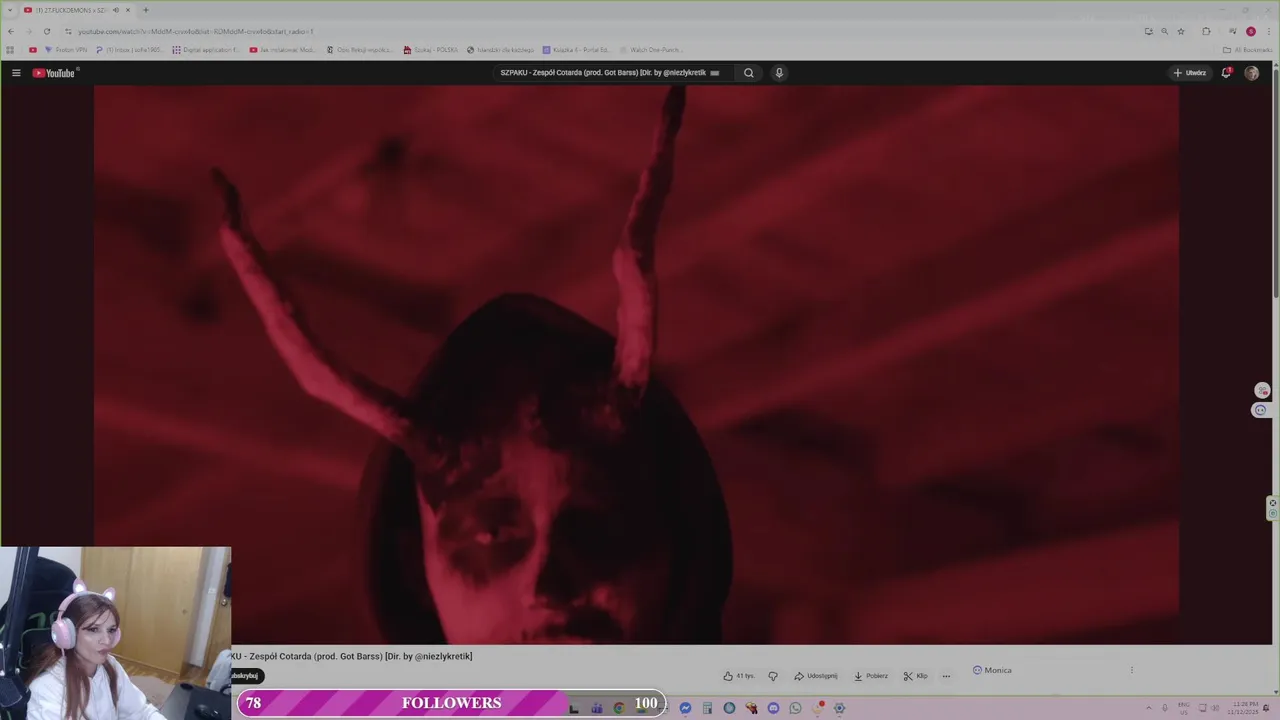Image resolution: width=1280 pixels, height=720 pixels.
Task: Open the taskbar clock and date
Action: pos(1245,708)
